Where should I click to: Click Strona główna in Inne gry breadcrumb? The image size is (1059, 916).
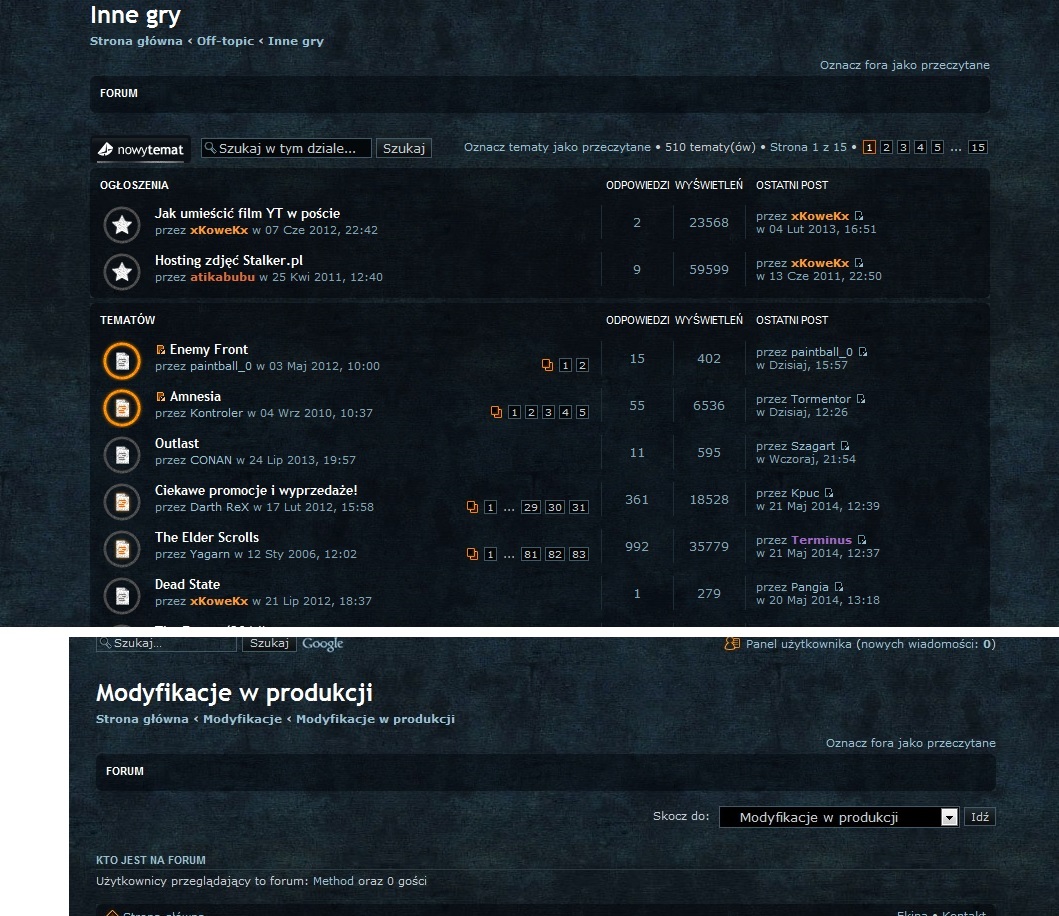coord(136,41)
